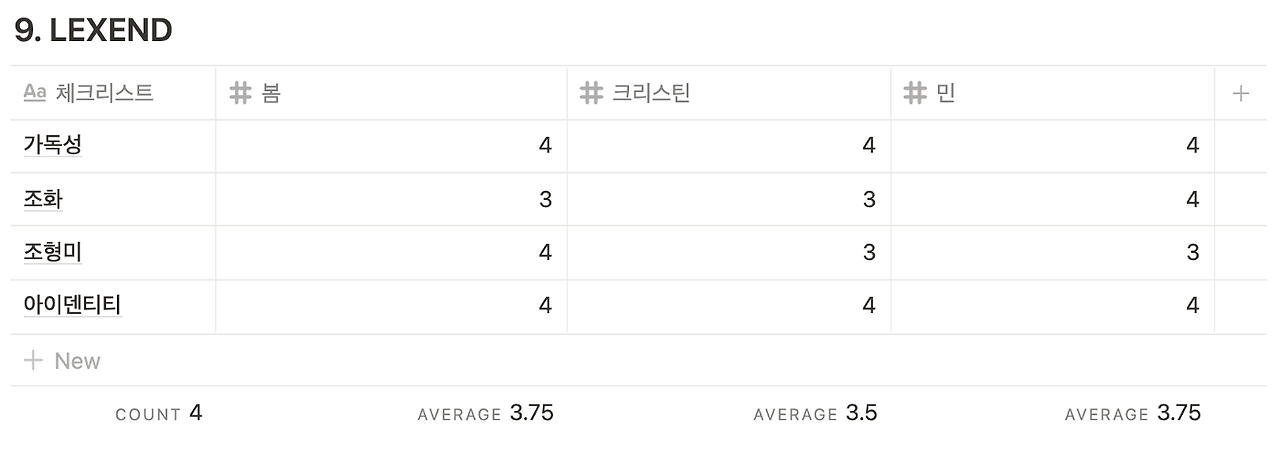Open the COUNT 4 calculation menu
The width and height of the screenshot is (1280, 451).
159,413
